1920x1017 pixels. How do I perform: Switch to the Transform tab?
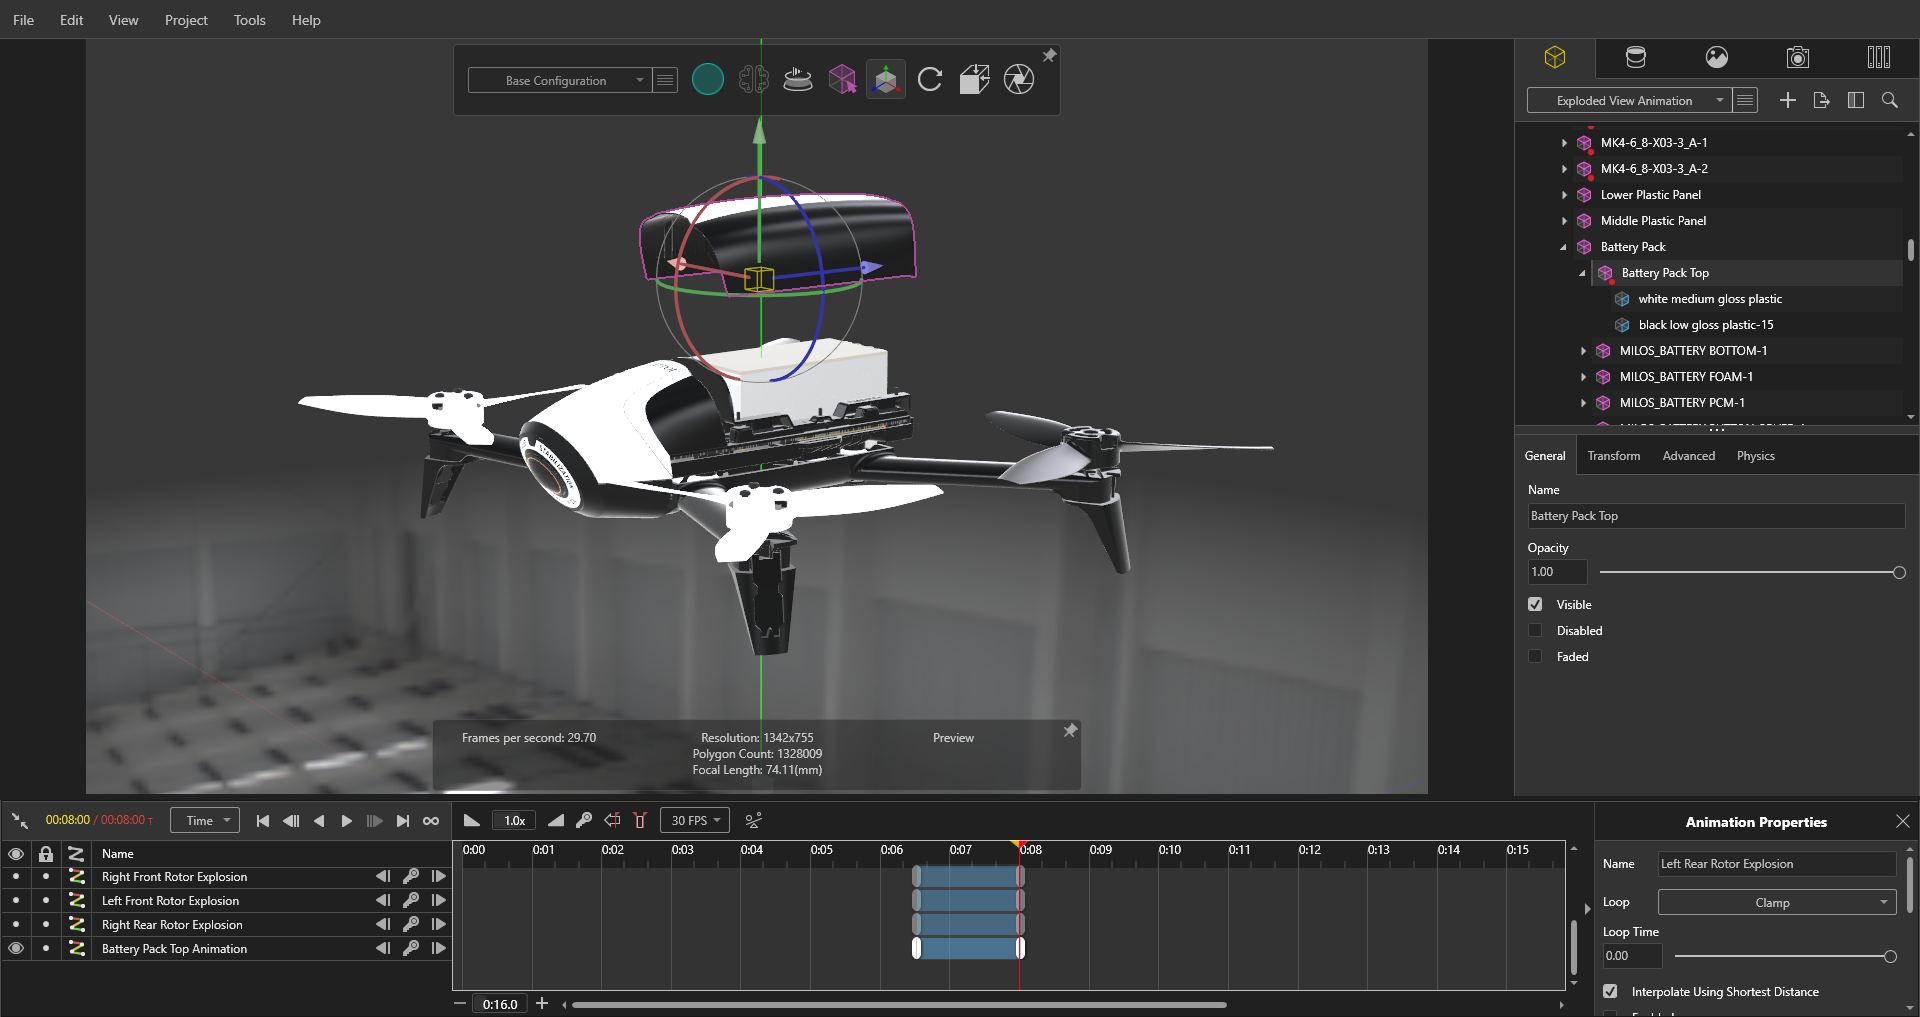pyautogui.click(x=1613, y=456)
